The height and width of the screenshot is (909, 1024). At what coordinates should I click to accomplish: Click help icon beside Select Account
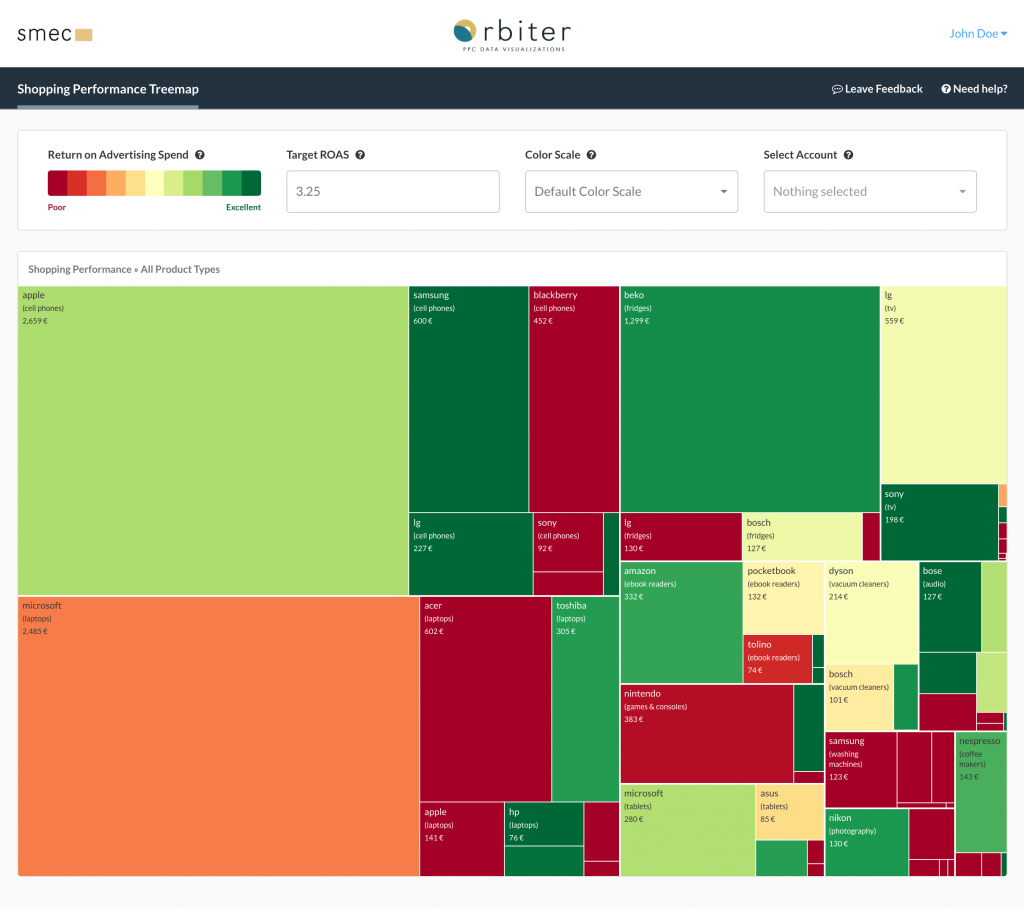[848, 155]
